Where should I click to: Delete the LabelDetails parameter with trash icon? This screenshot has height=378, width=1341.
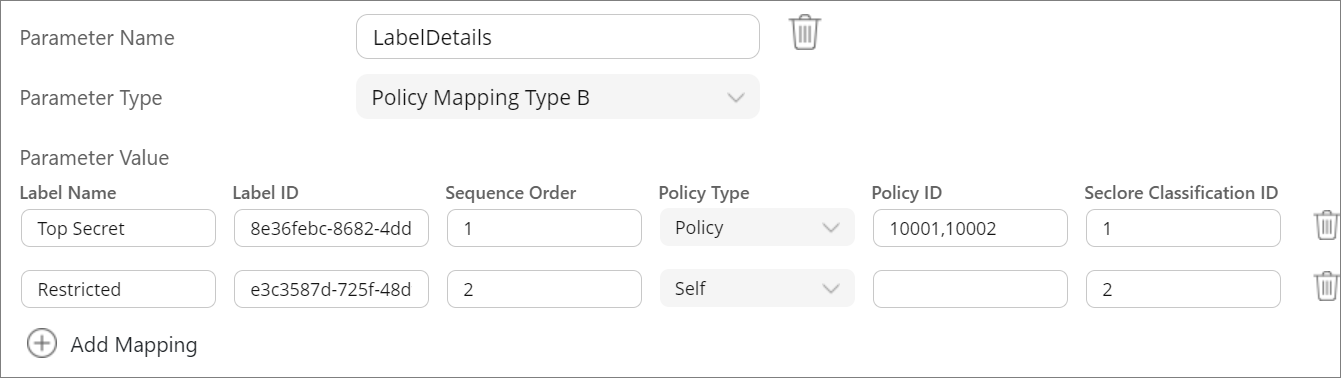(805, 33)
